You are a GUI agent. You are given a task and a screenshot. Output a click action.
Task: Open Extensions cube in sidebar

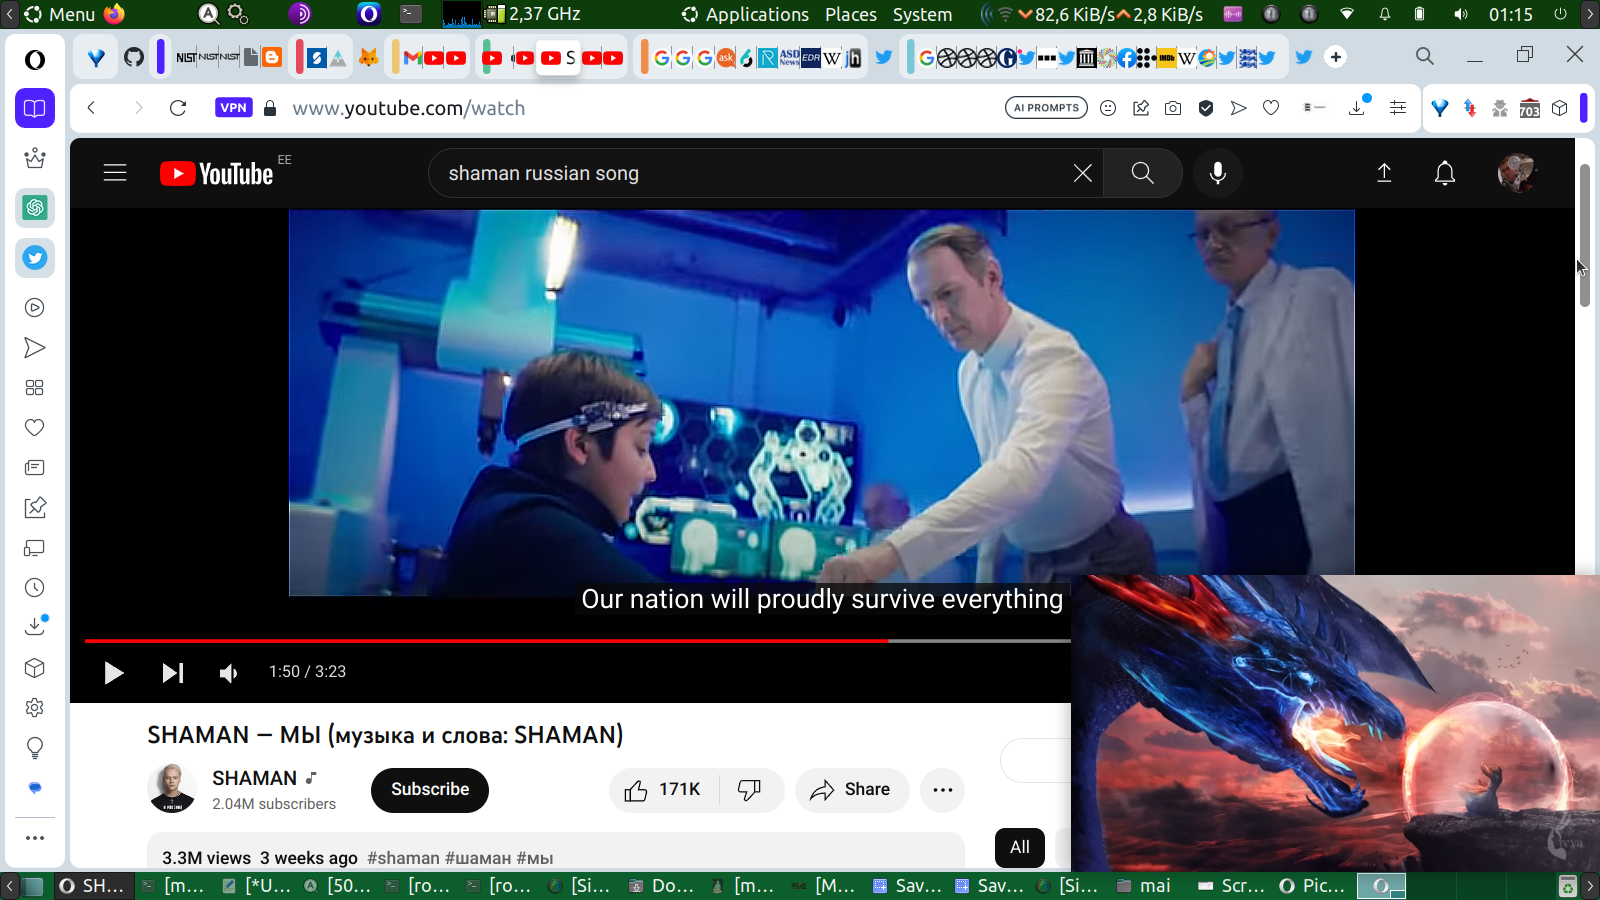tap(35, 668)
